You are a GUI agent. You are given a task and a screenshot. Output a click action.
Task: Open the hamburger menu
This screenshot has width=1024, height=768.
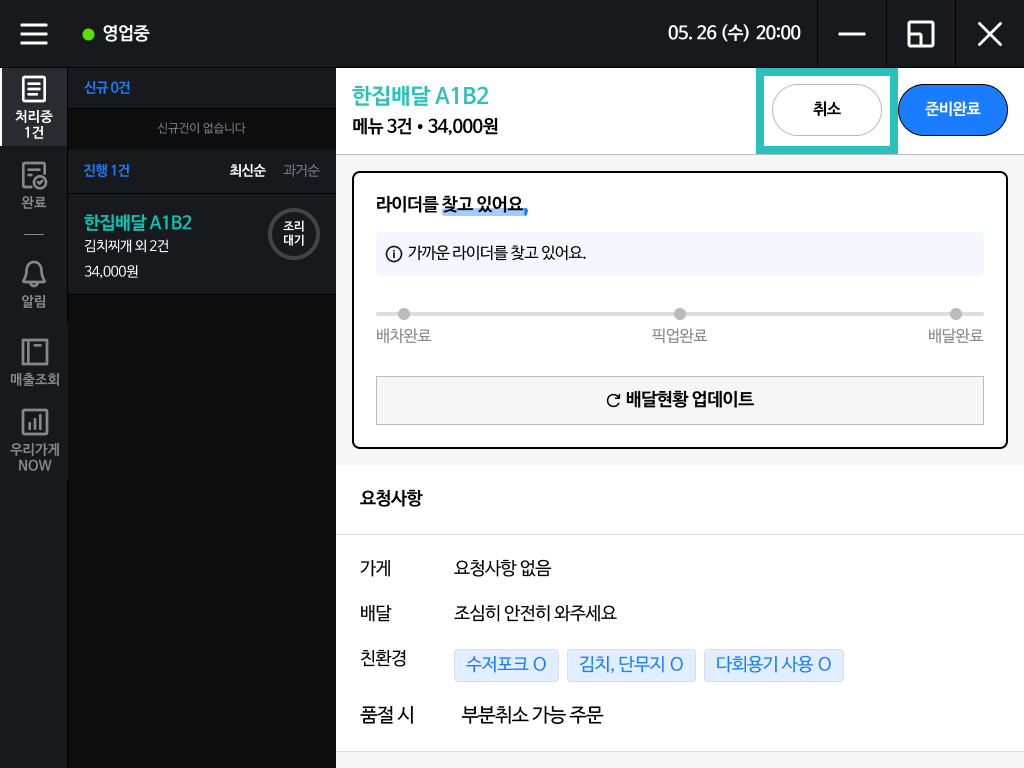point(34,33)
